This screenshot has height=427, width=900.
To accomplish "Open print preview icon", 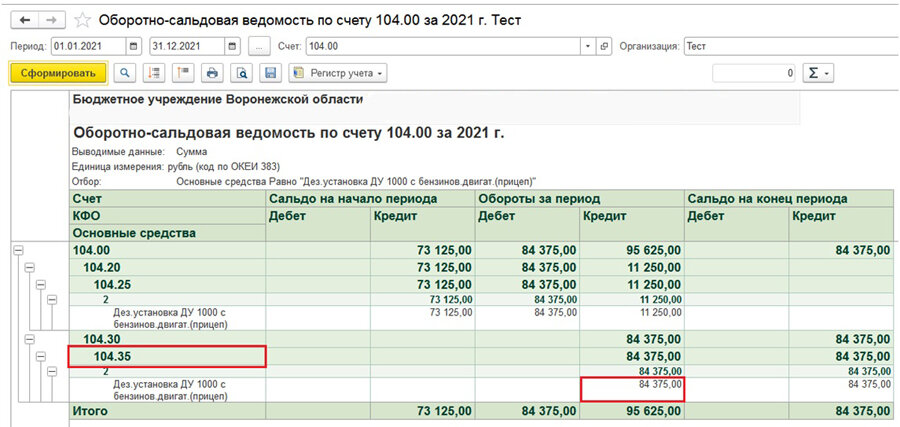I will pyautogui.click(x=242, y=73).
